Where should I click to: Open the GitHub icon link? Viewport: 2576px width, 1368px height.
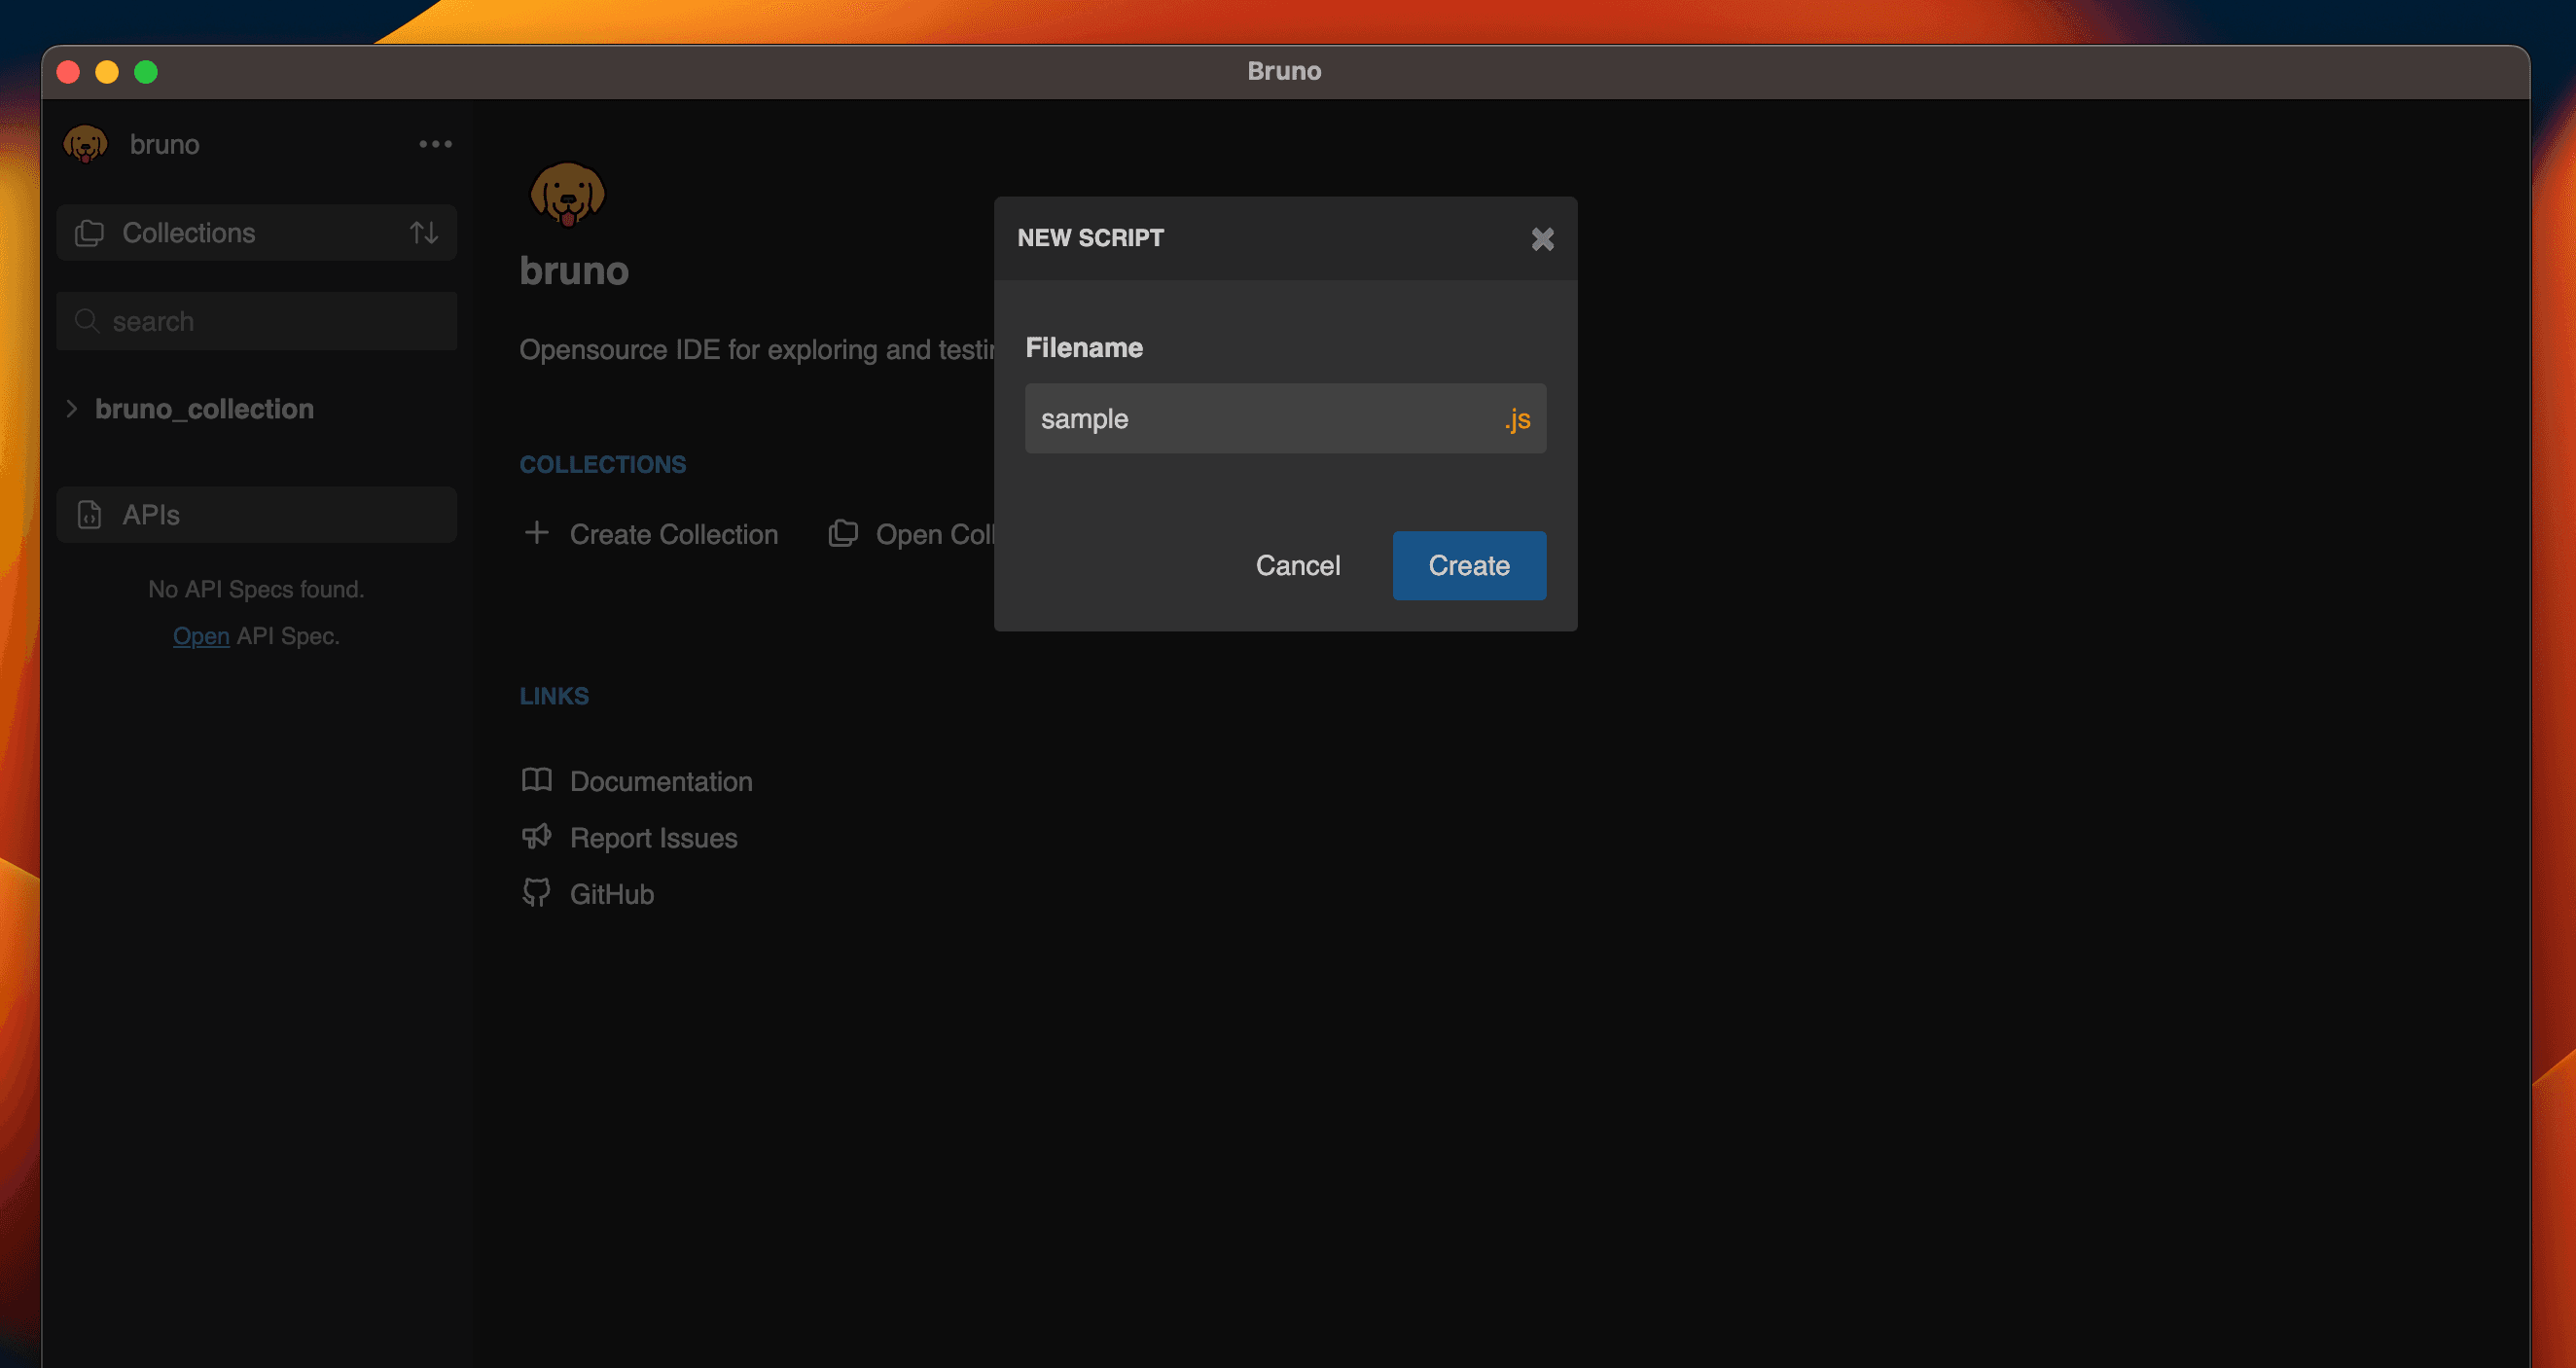(537, 893)
